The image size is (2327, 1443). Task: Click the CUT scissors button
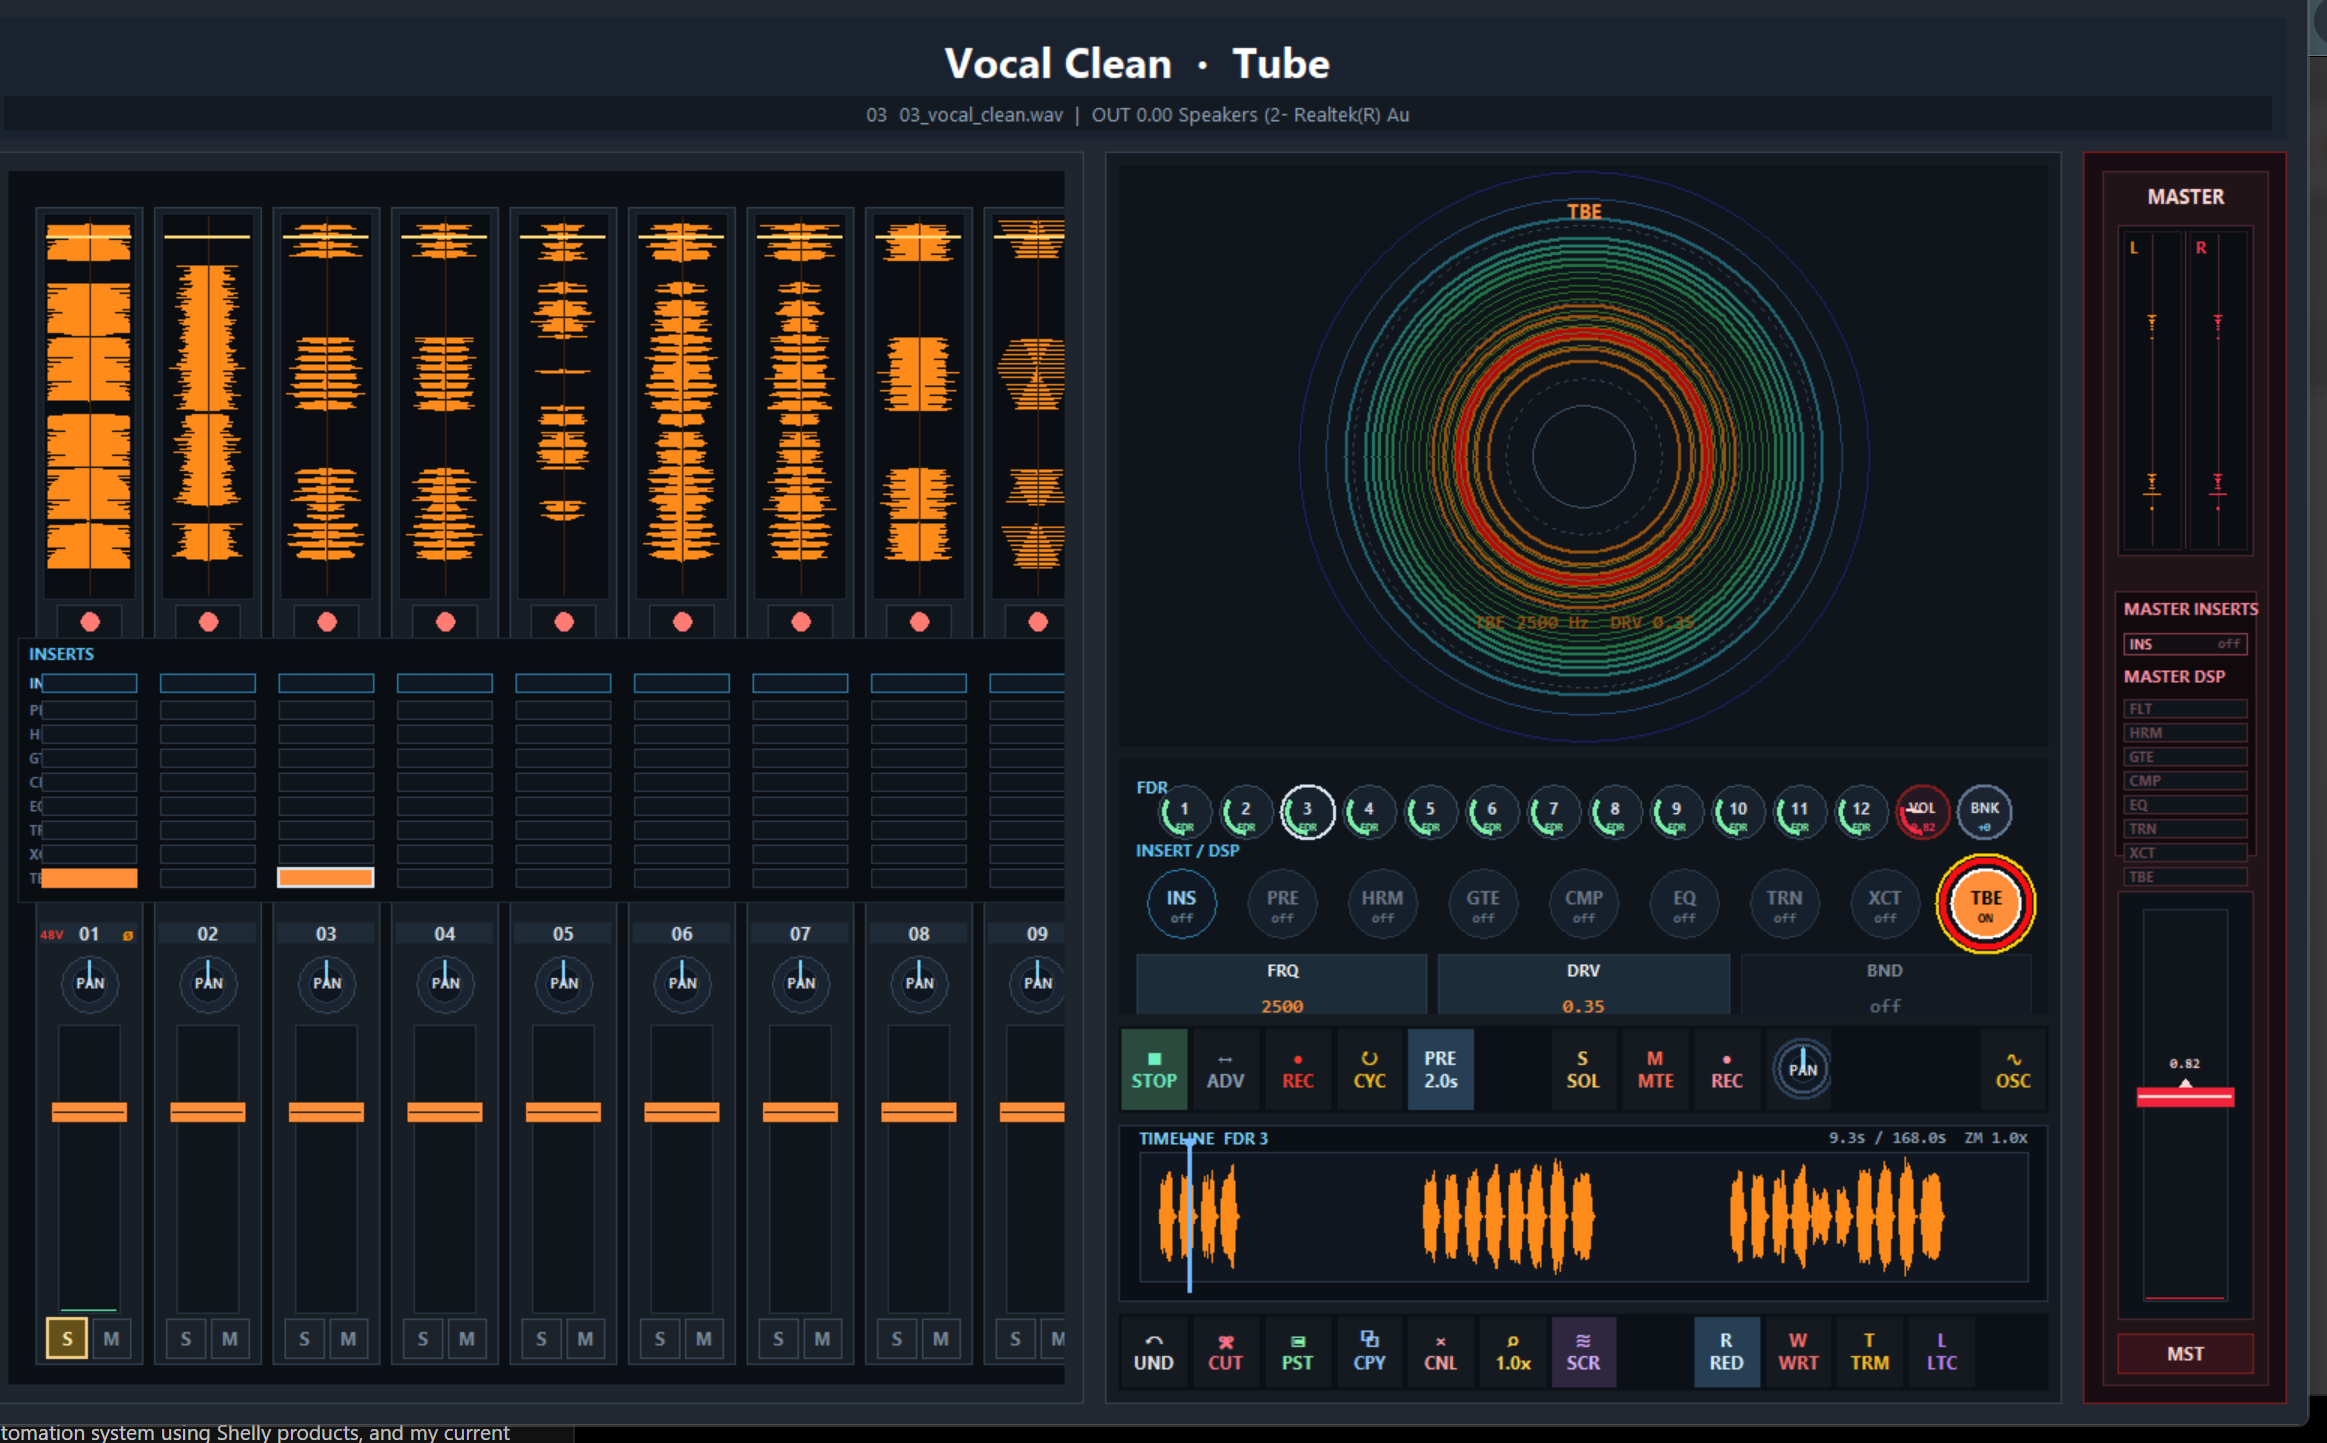click(x=1225, y=1351)
